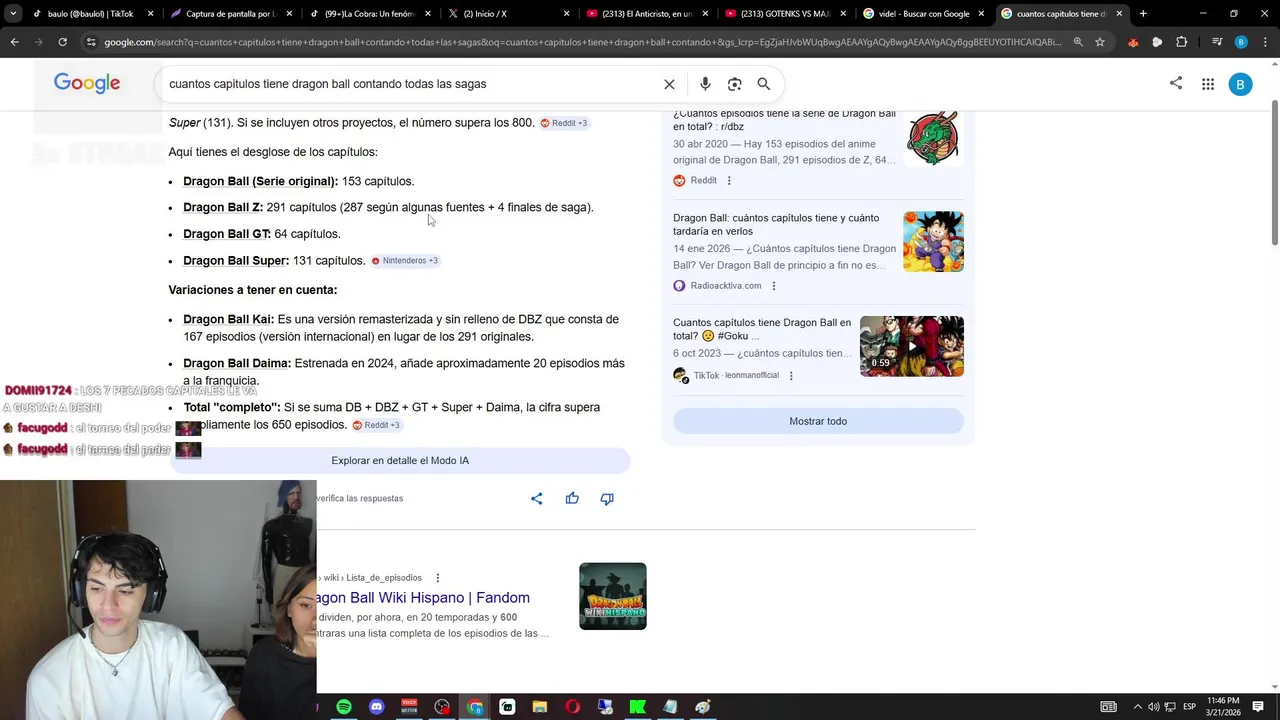This screenshot has height=720, width=1280.
Task: Open Dragon Ball Wiki Hispano Fandom result
Action: [x=423, y=597]
